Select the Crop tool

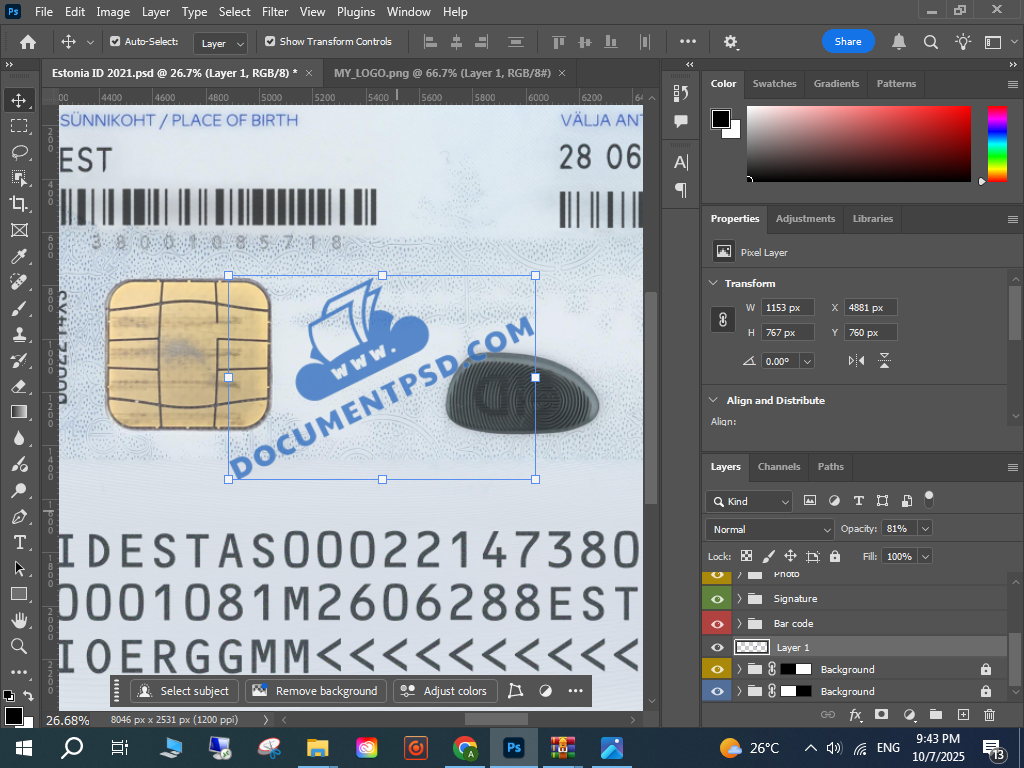19,204
